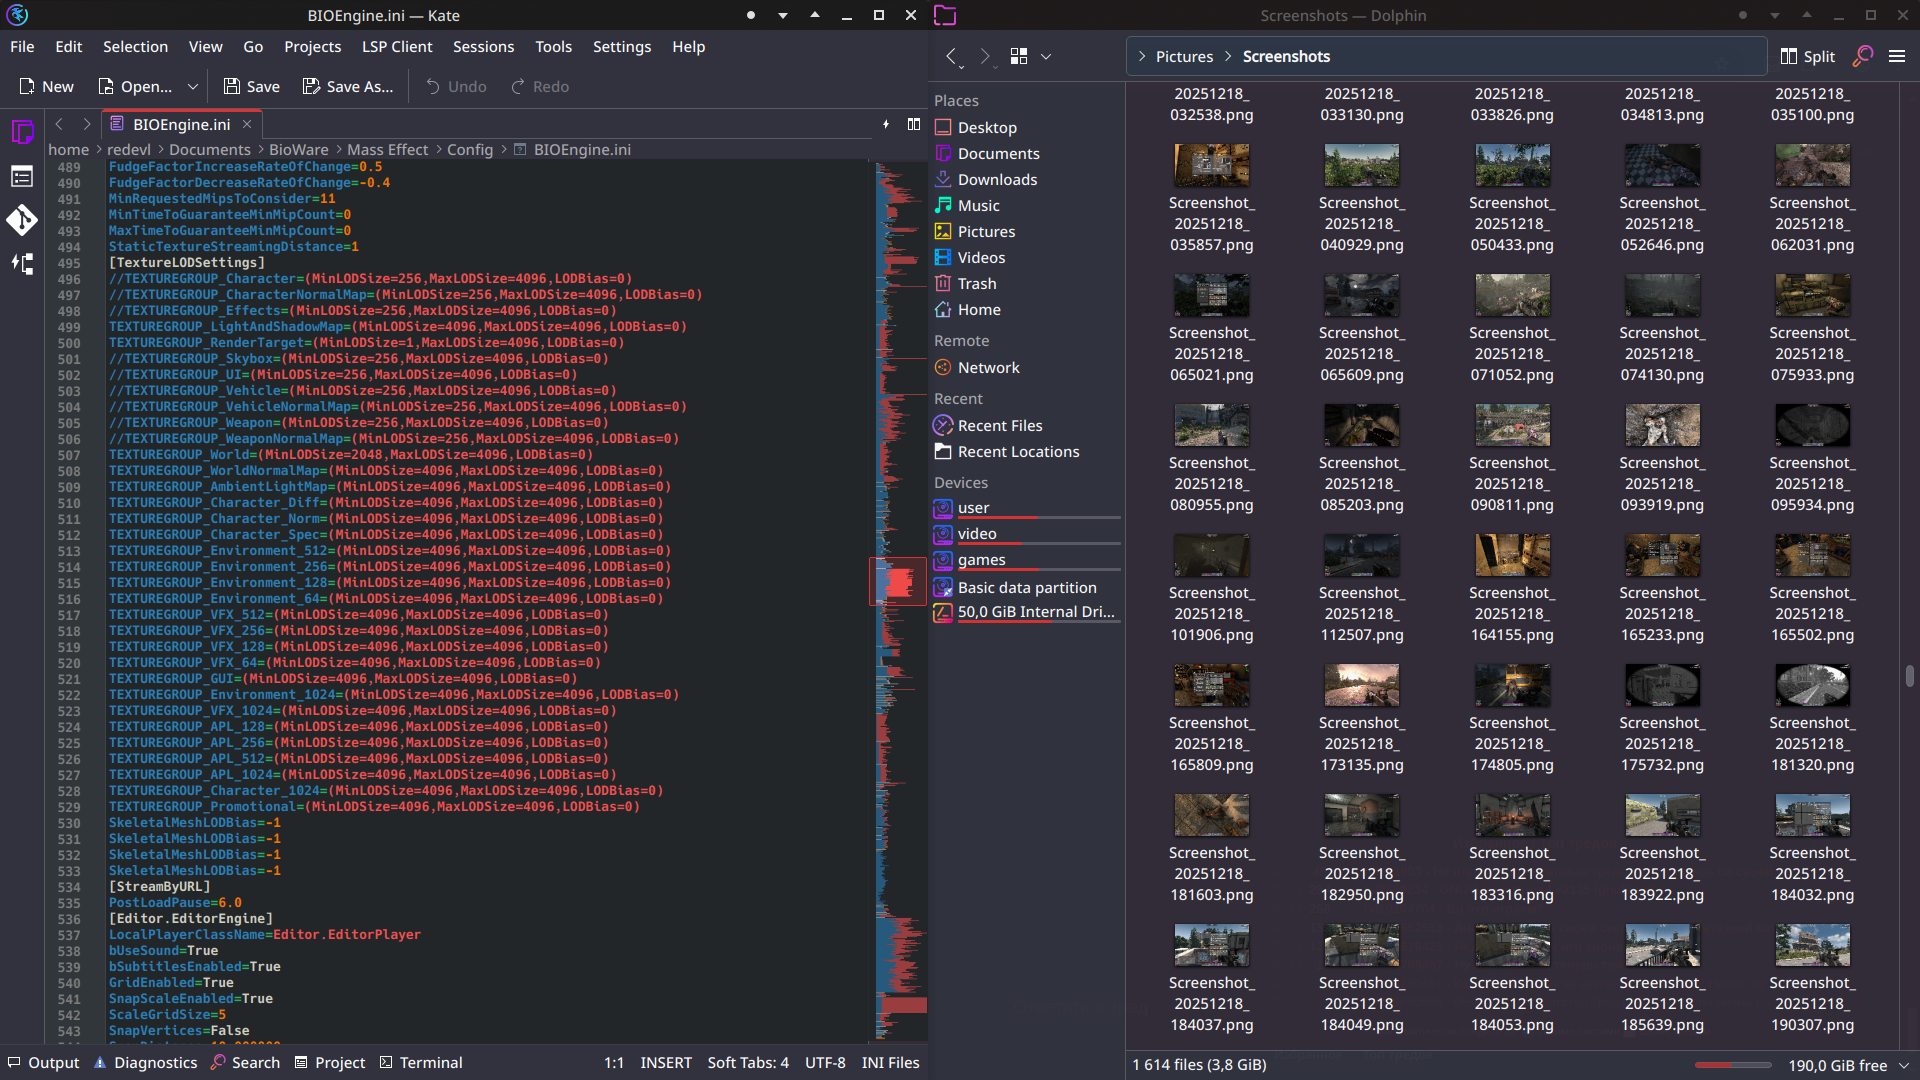Open the LSP Client menu
The width and height of the screenshot is (1920, 1080).
[x=396, y=47]
